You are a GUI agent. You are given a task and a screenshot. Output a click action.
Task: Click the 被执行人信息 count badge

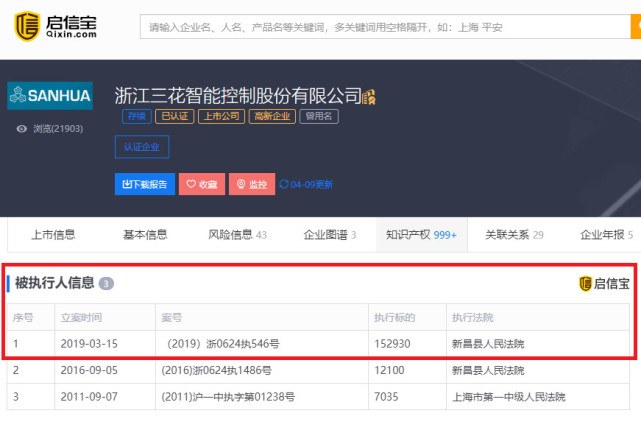click(x=106, y=283)
